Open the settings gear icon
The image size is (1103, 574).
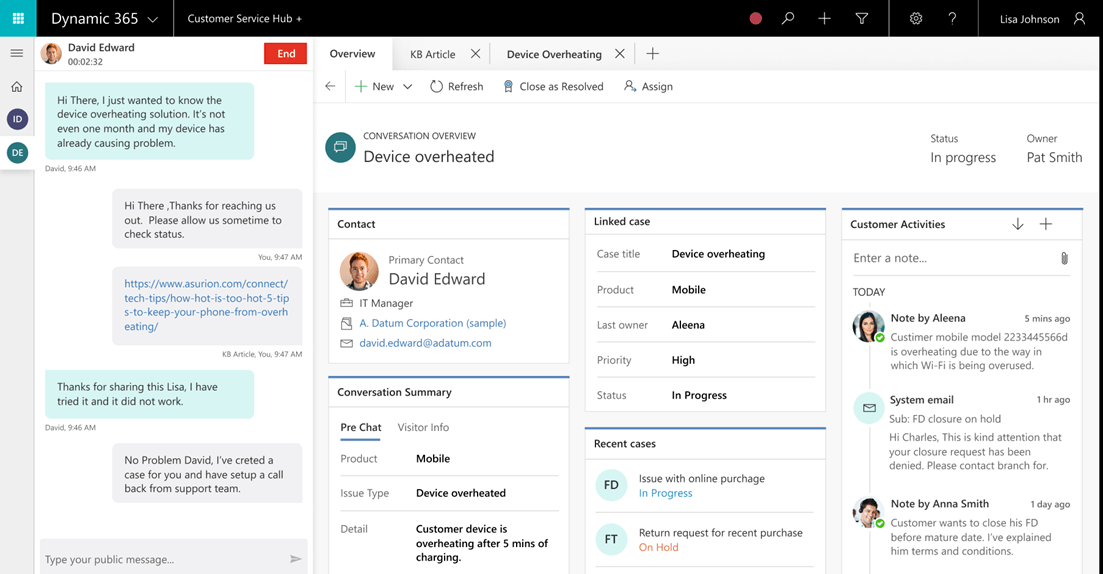tap(916, 19)
